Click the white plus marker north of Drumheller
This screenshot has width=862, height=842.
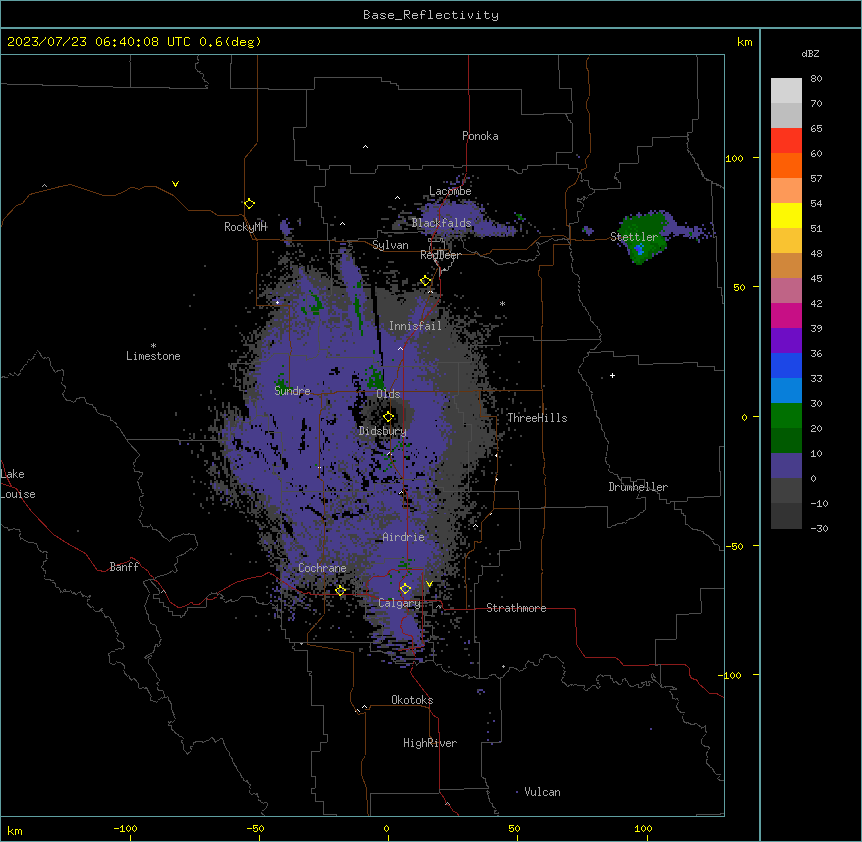(612, 375)
